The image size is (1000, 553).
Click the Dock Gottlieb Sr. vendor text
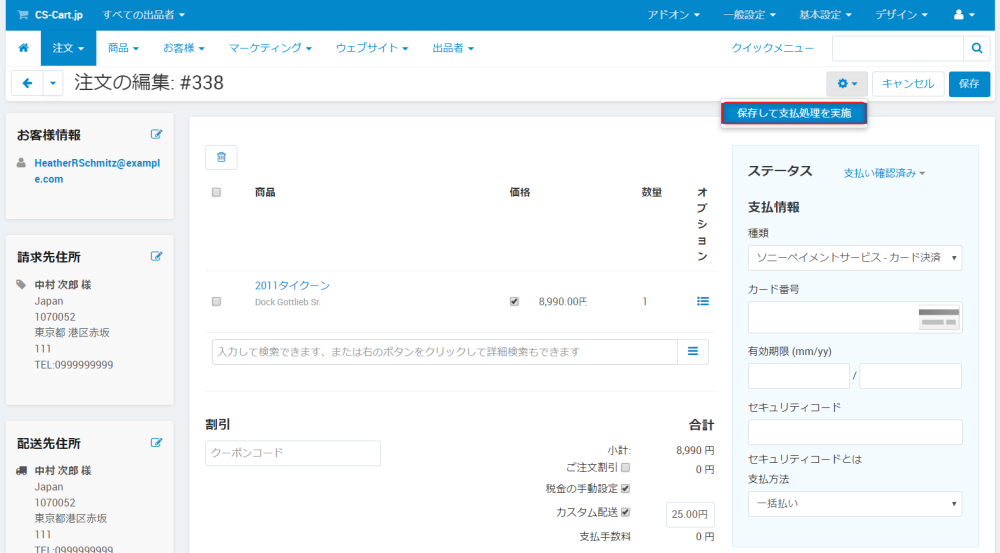(x=288, y=302)
